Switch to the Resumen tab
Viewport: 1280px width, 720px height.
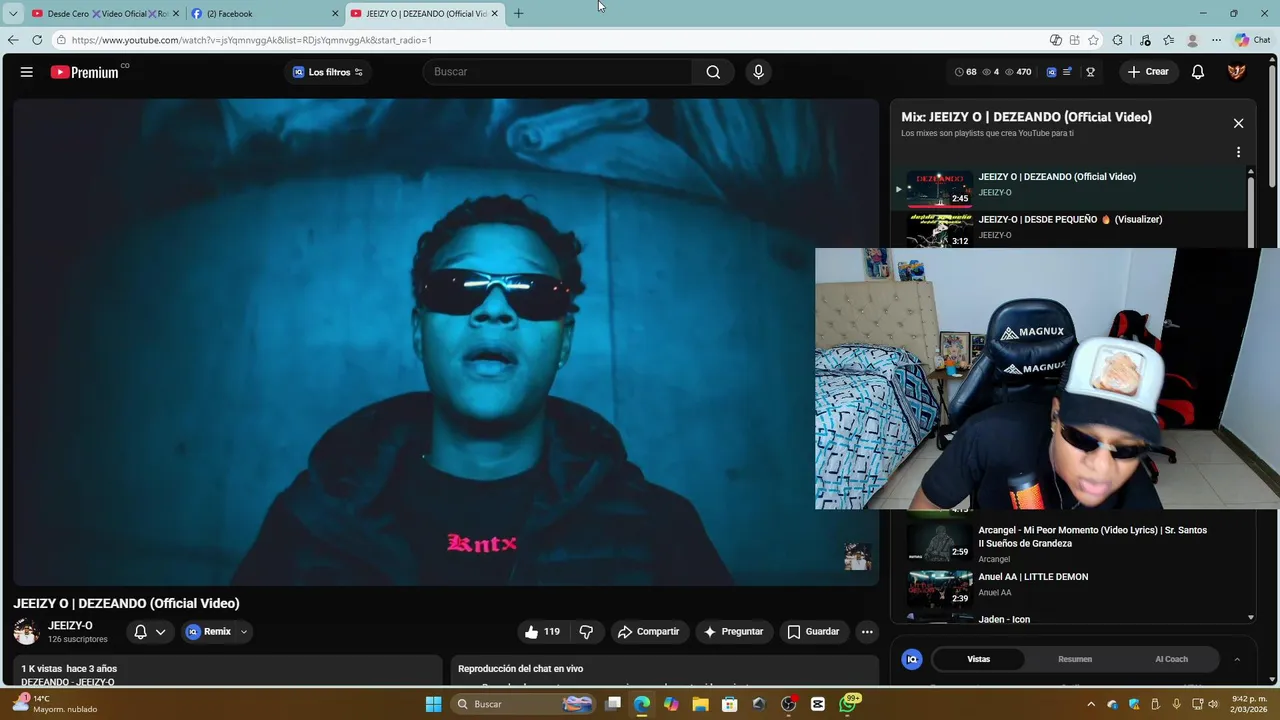tap(1075, 659)
